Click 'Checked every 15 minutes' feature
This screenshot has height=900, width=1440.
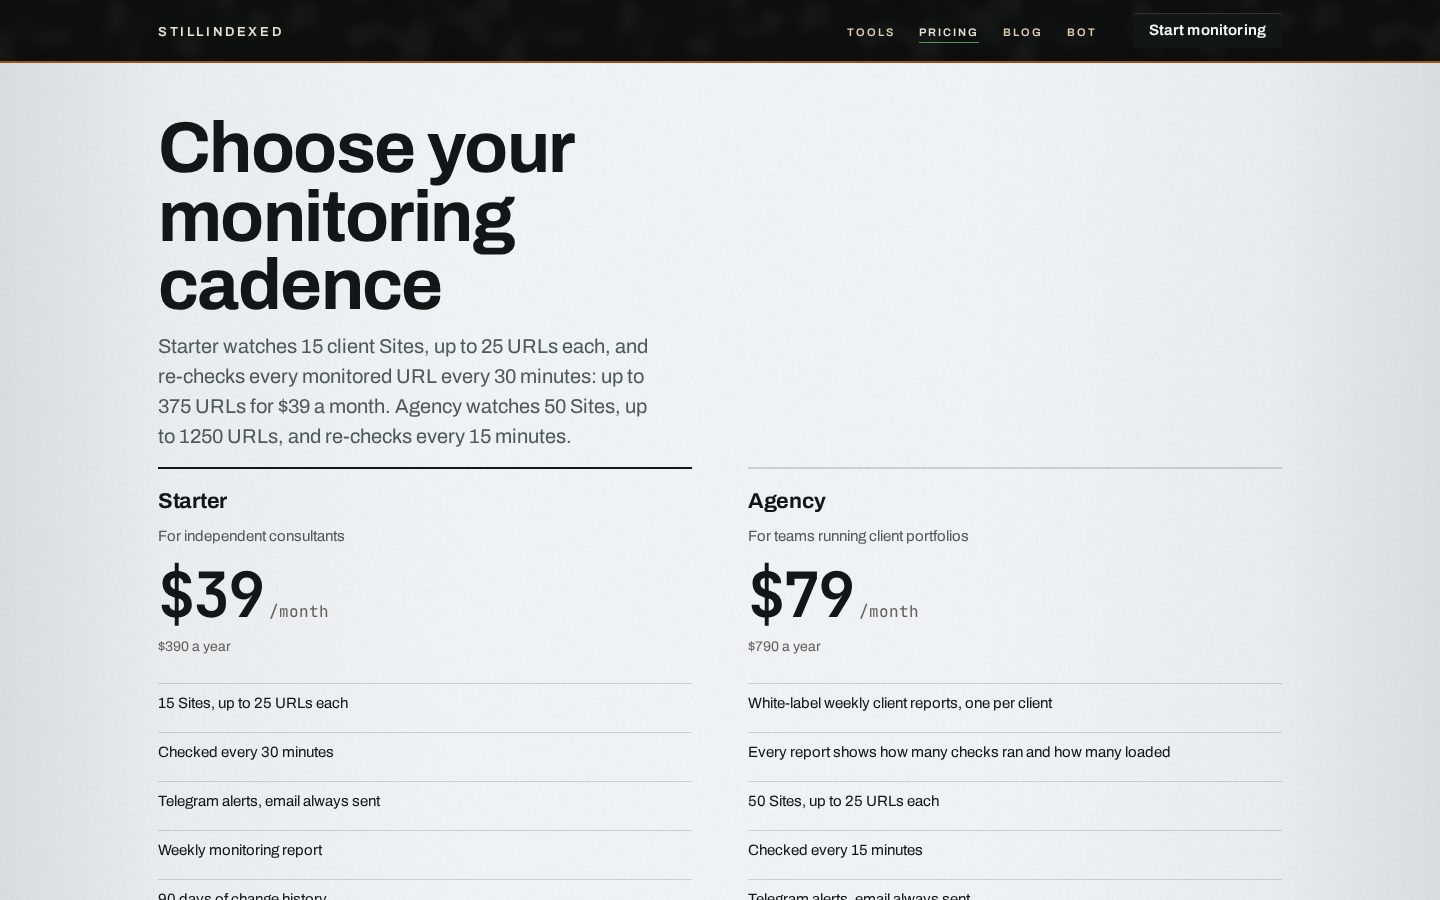(x=835, y=850)
